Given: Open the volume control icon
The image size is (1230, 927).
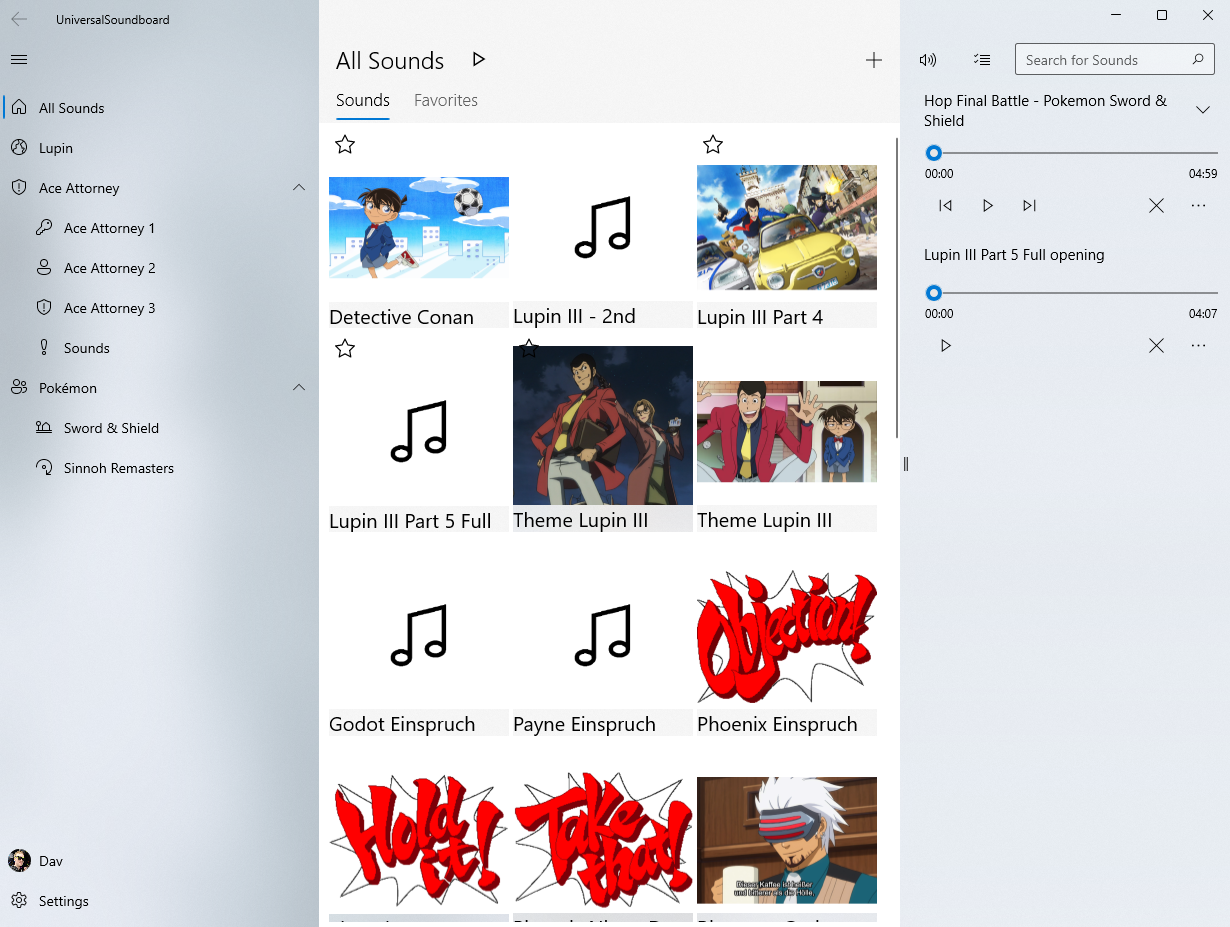Looking at the screenshot, I should [x=928, y=60].
